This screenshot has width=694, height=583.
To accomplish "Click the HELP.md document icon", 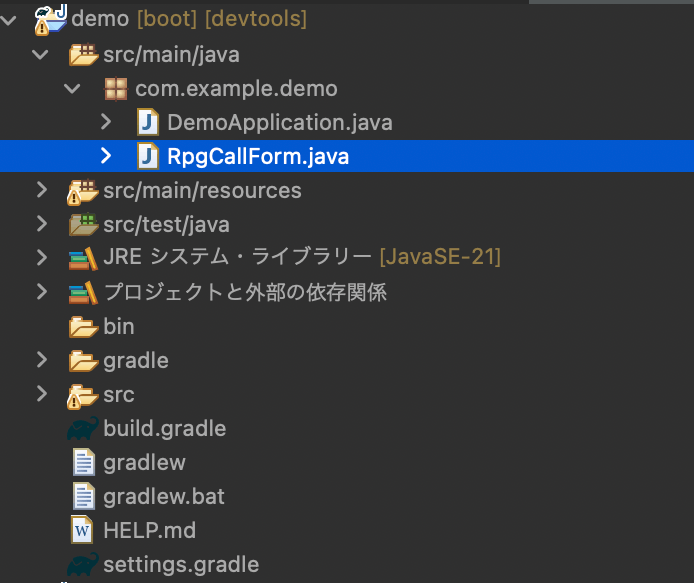I will tap(82, 530).
